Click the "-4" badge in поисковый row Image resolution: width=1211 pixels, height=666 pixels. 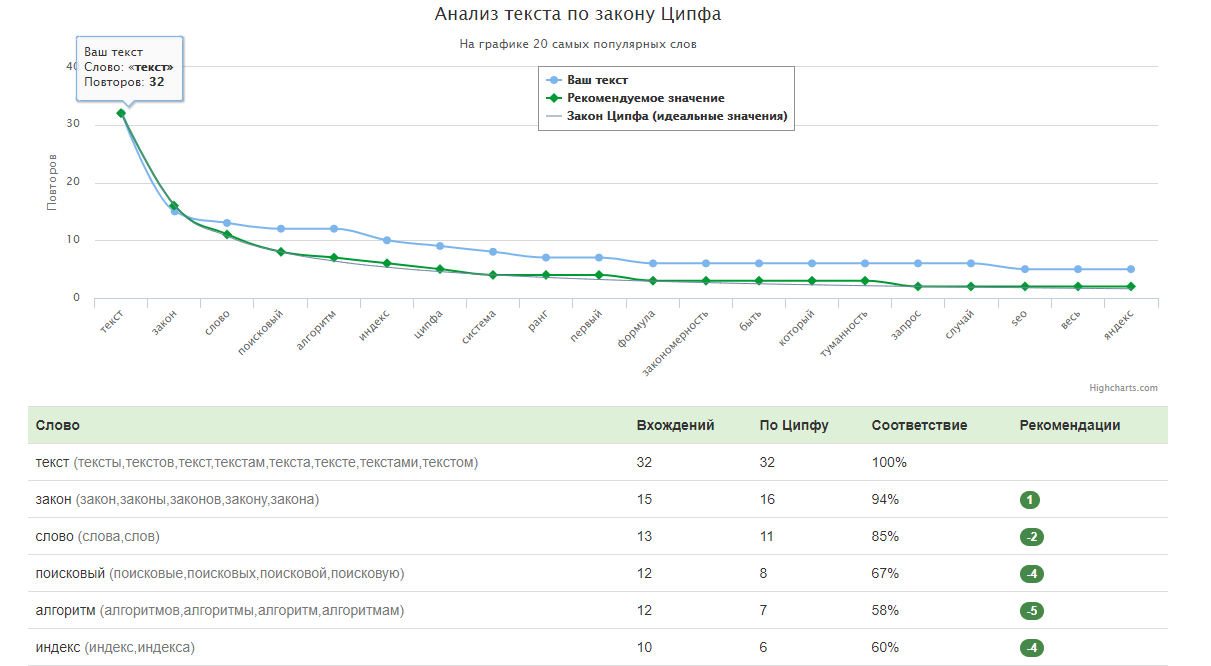(1031, 574)
